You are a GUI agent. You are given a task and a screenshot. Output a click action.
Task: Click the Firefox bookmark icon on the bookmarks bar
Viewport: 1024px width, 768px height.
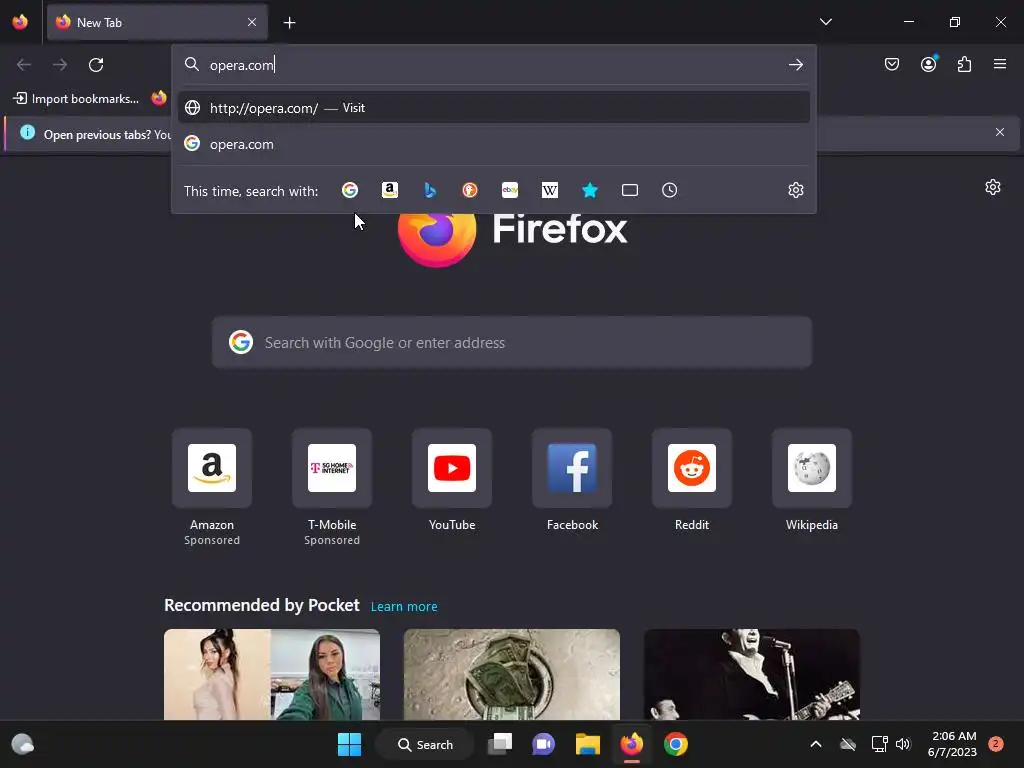coord(159,99)
